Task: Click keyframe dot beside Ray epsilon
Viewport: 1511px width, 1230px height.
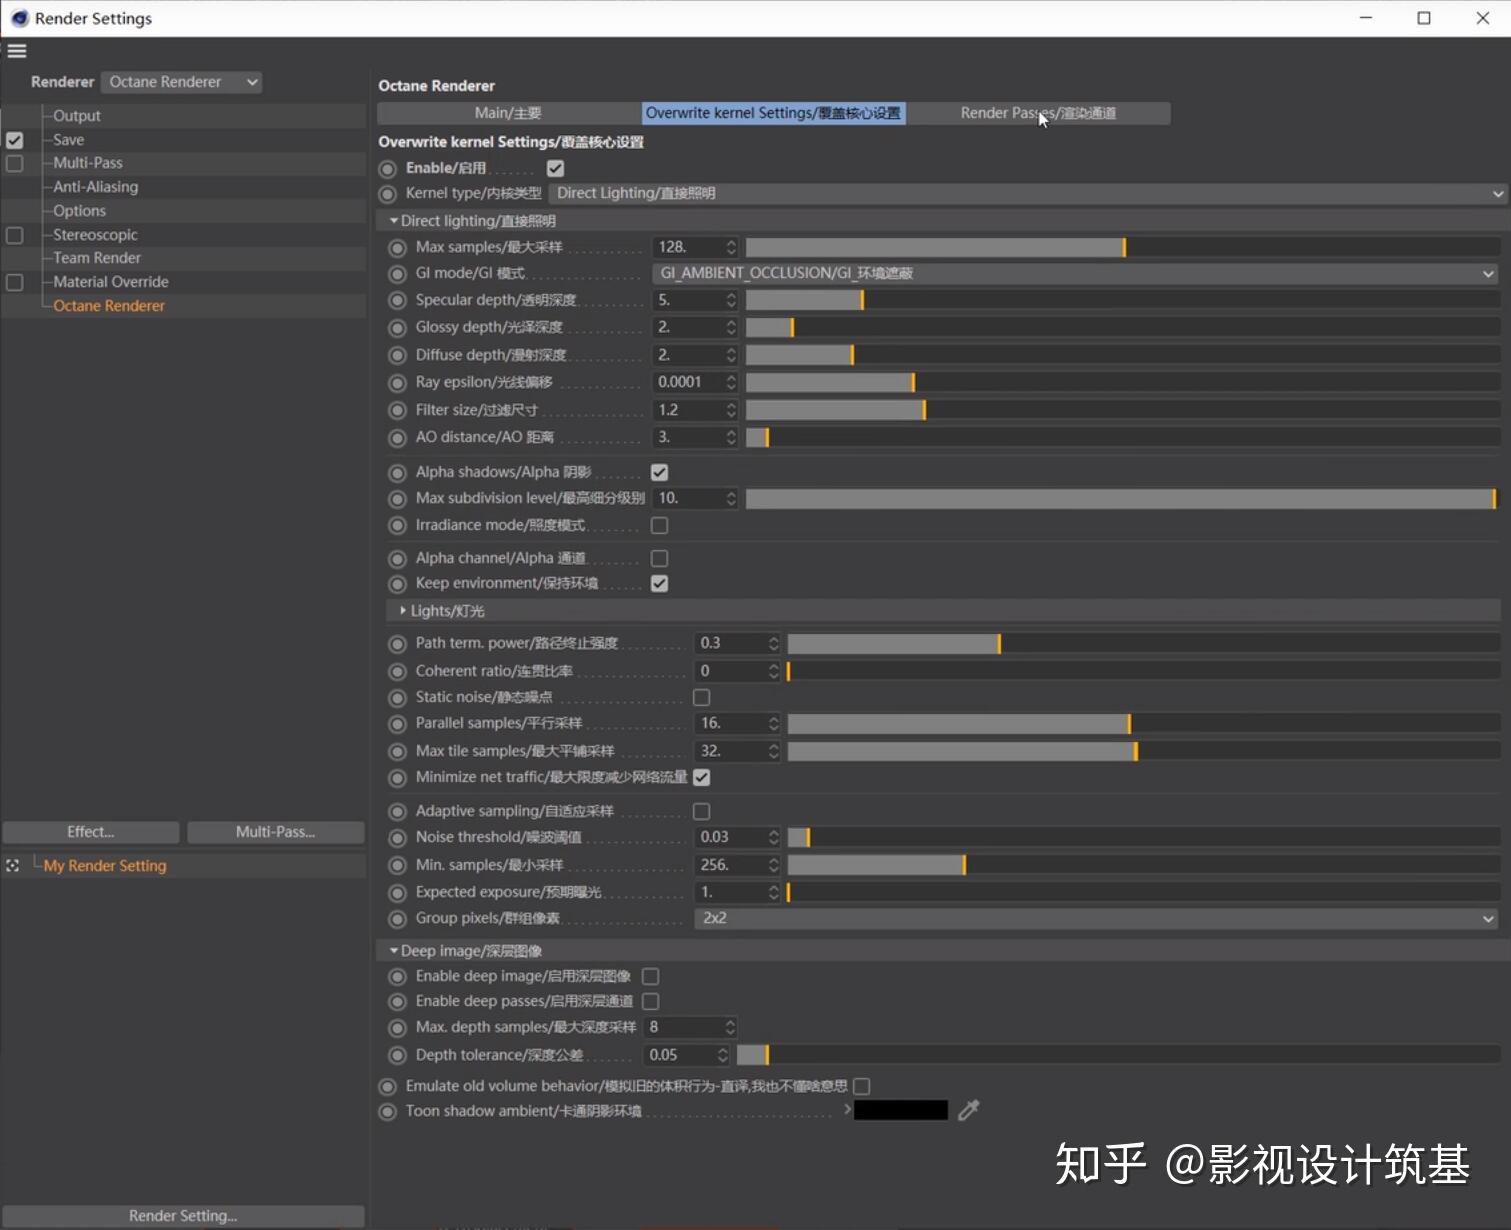Action: (x=397, y=383)
